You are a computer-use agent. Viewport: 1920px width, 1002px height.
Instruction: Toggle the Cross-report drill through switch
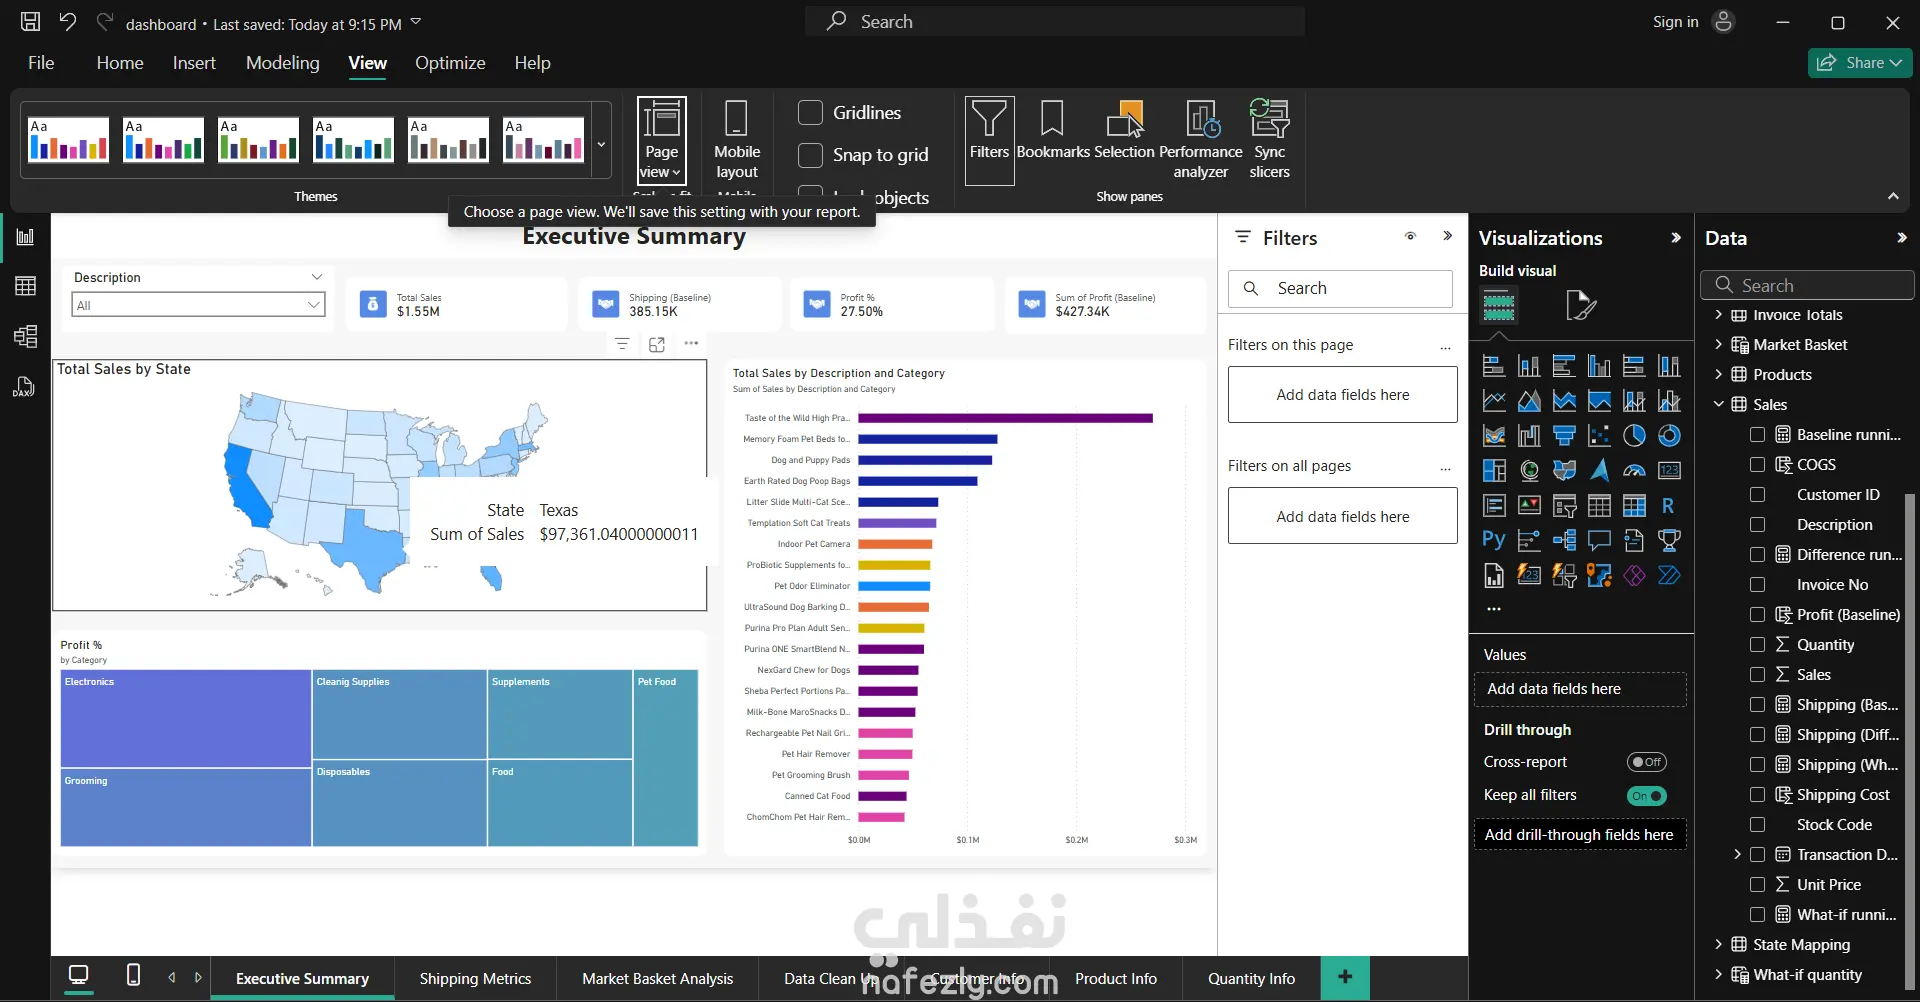(x=1646, y=762)
